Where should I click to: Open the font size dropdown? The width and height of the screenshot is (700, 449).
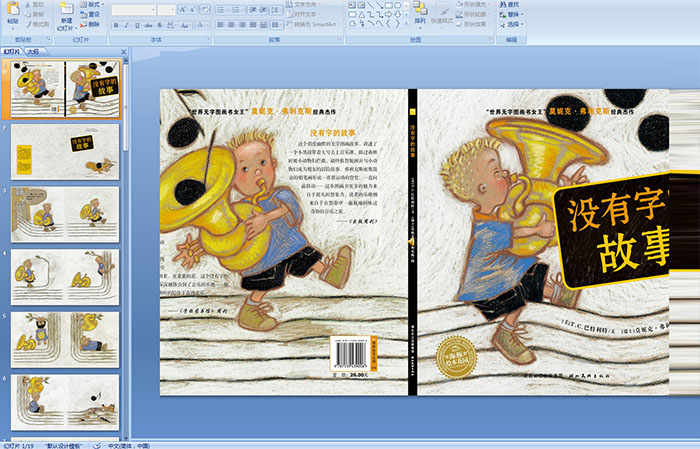[x=173, y=10]
